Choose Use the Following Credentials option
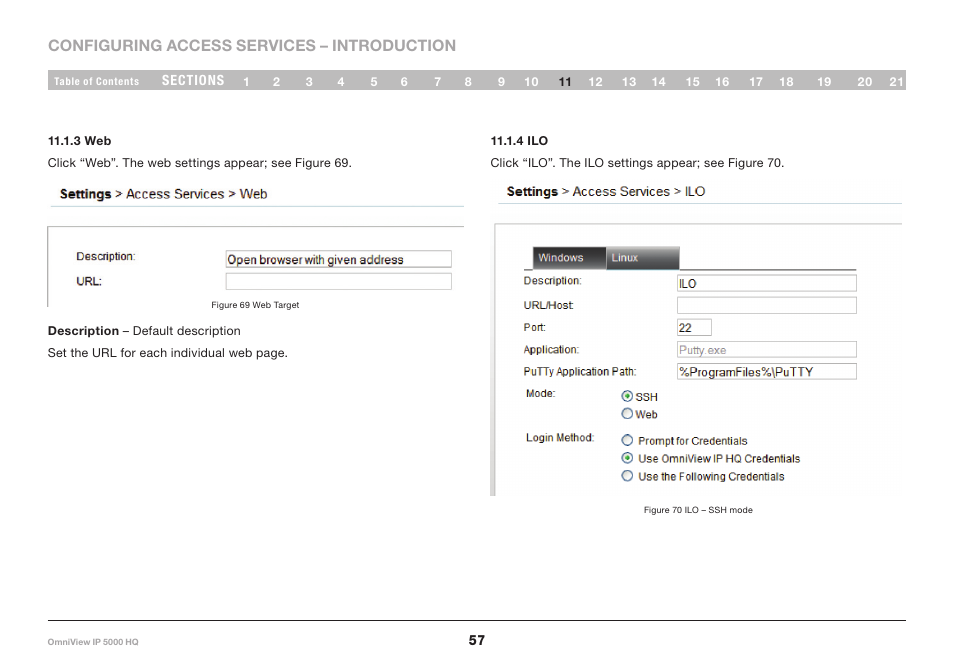This screenshot has width=954, height=668. click(627, 476)
